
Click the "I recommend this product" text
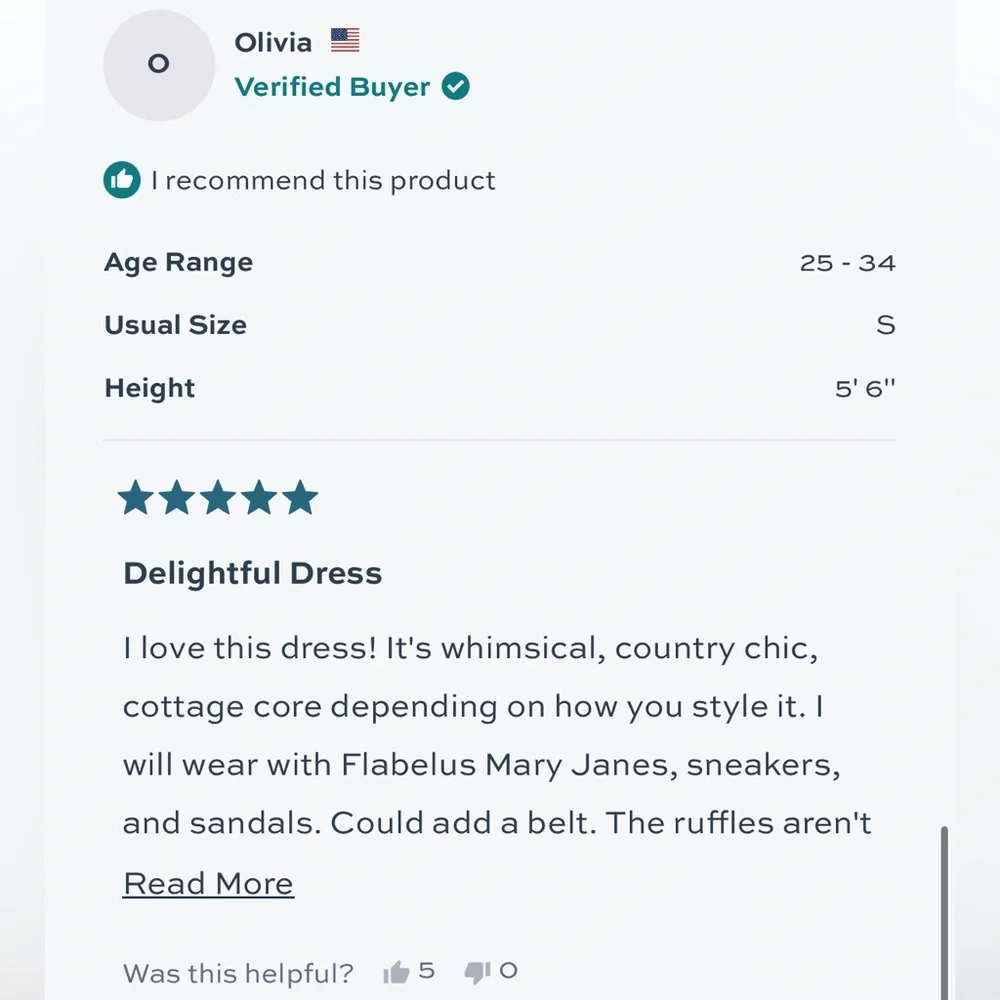323,181
